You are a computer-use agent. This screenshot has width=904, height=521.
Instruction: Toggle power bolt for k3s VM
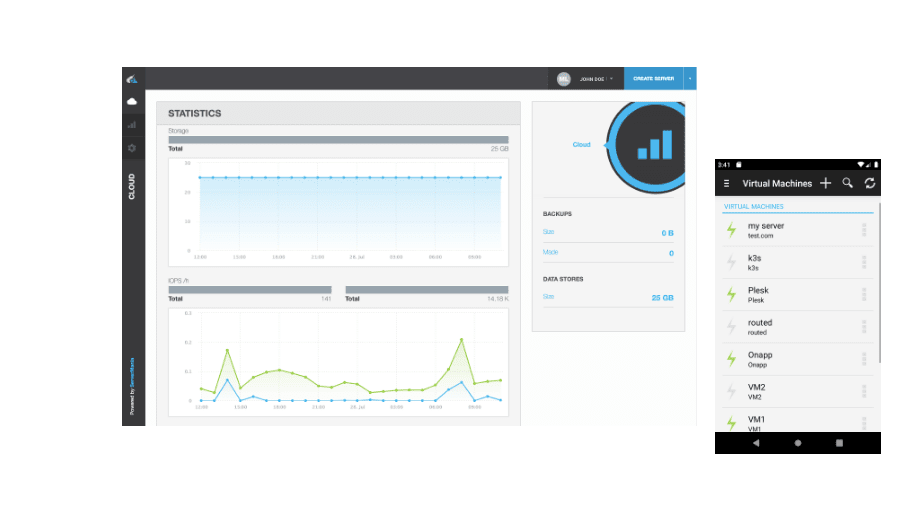[x=731, y=262]
